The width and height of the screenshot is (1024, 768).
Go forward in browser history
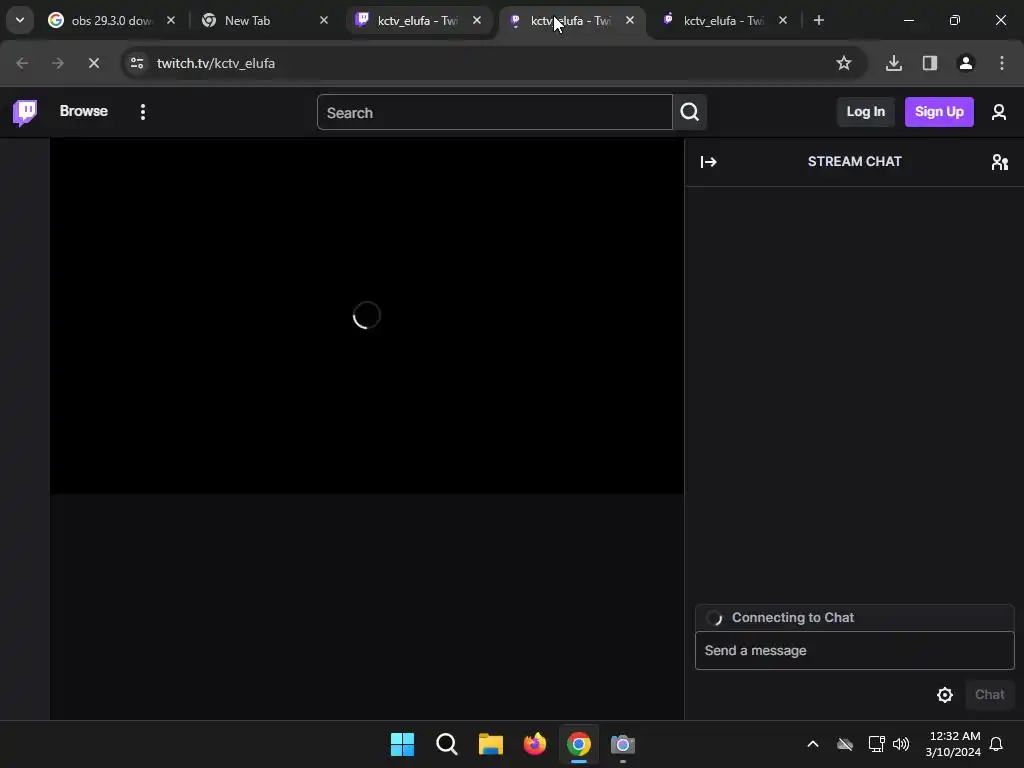point(57,63)
